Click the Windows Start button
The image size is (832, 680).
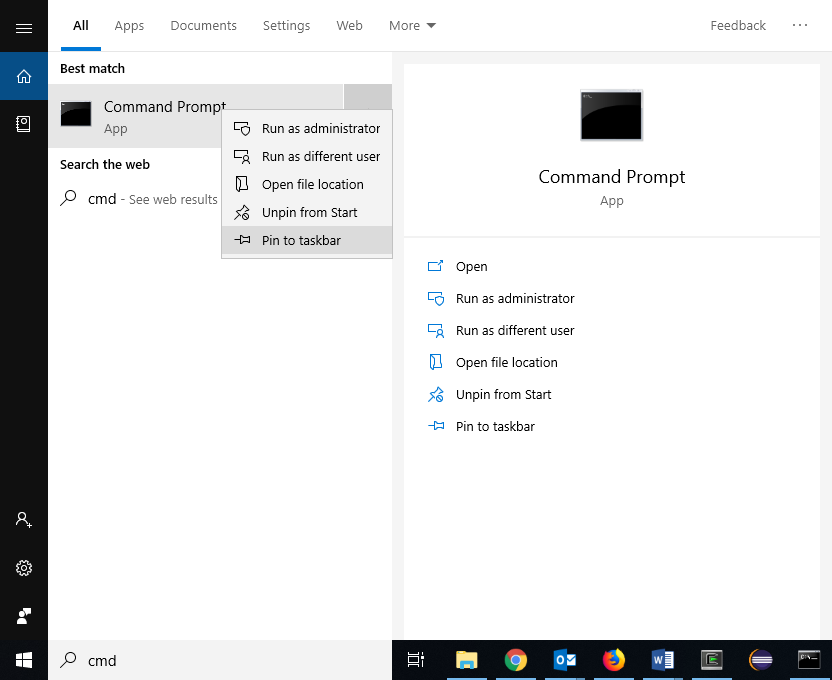point(24,660)
